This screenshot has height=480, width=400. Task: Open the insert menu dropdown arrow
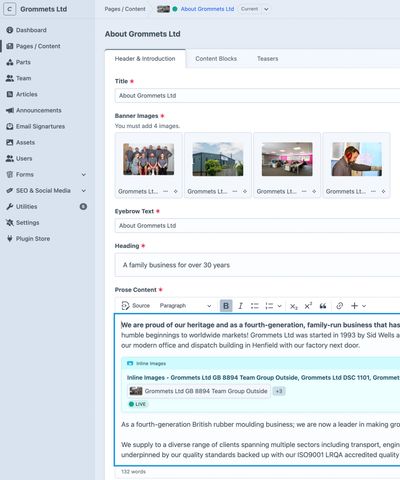point(364,306)
